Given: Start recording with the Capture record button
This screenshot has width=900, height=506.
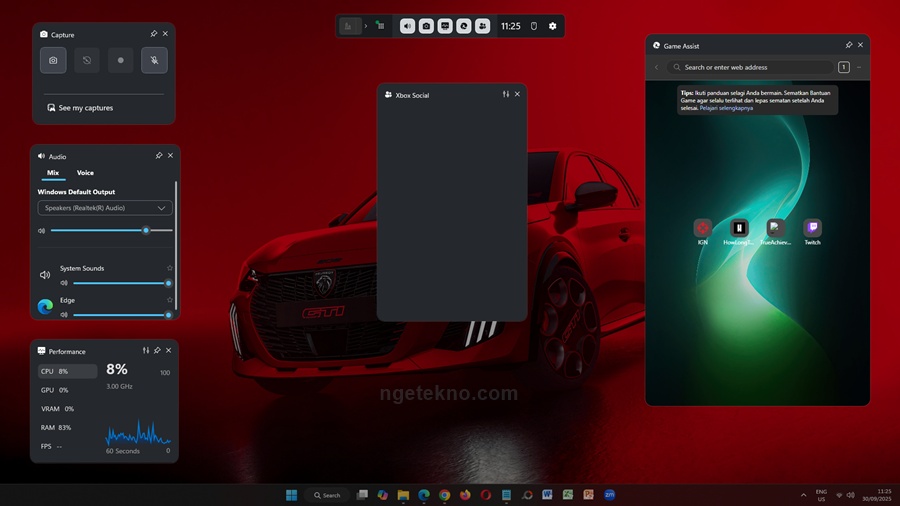Looking at the screenshot, I should pyautogui.click(x=121, y=60).
